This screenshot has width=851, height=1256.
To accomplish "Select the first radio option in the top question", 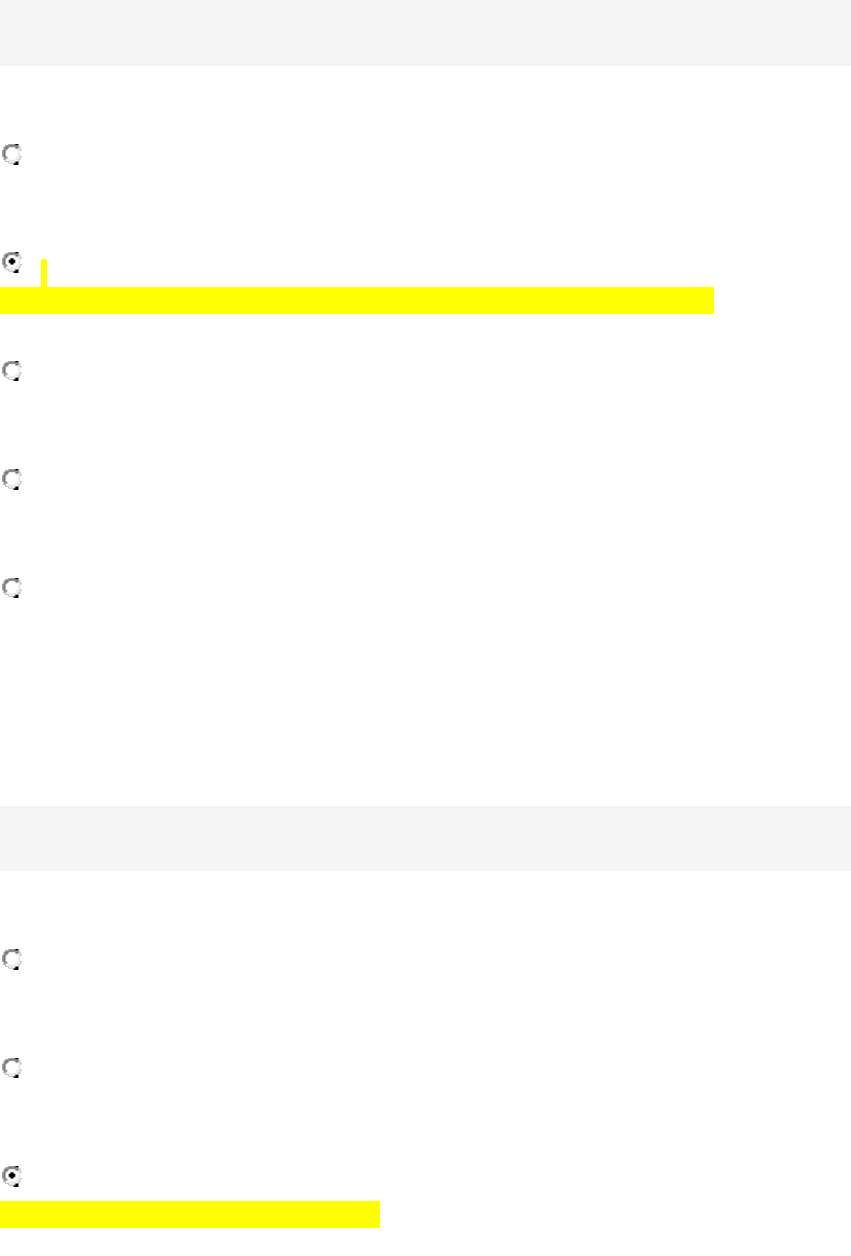I will coord(12,155).
